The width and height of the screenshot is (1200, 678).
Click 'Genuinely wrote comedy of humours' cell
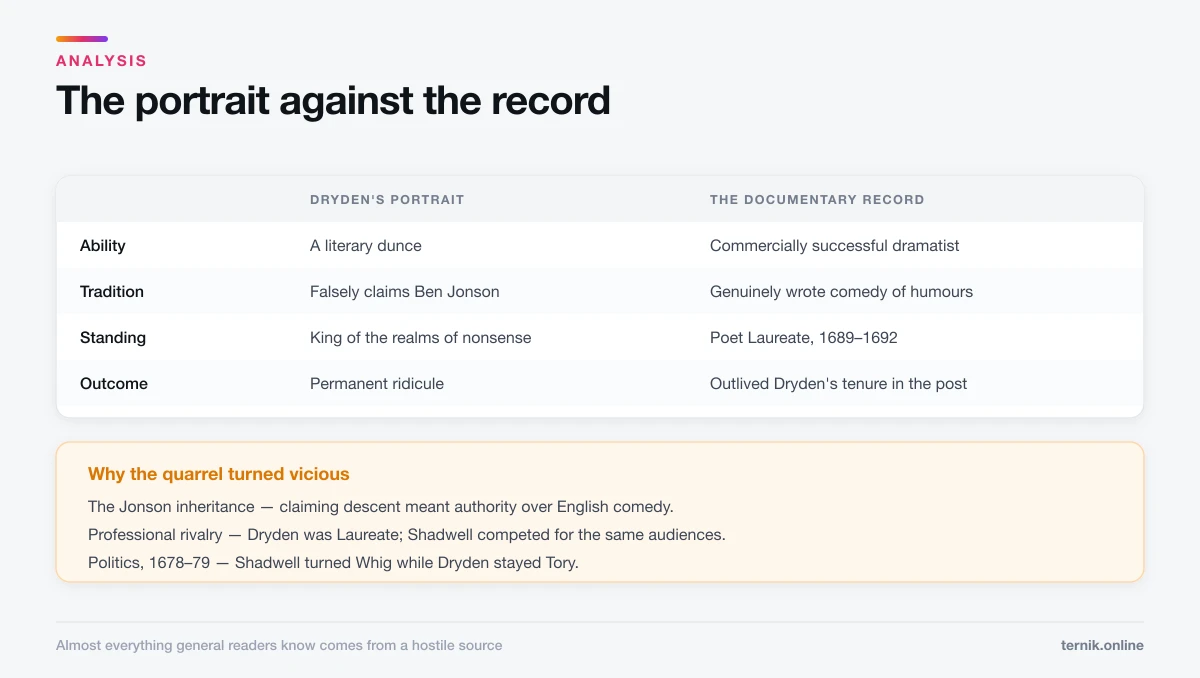click(x=841, y=292)
